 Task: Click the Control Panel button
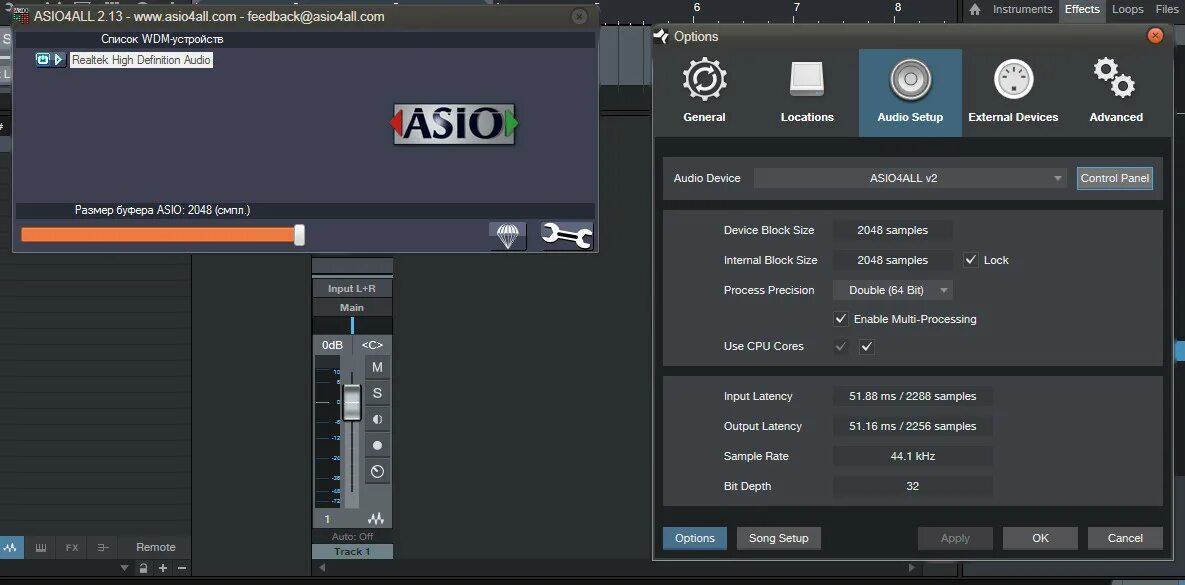click(1115, 178)
